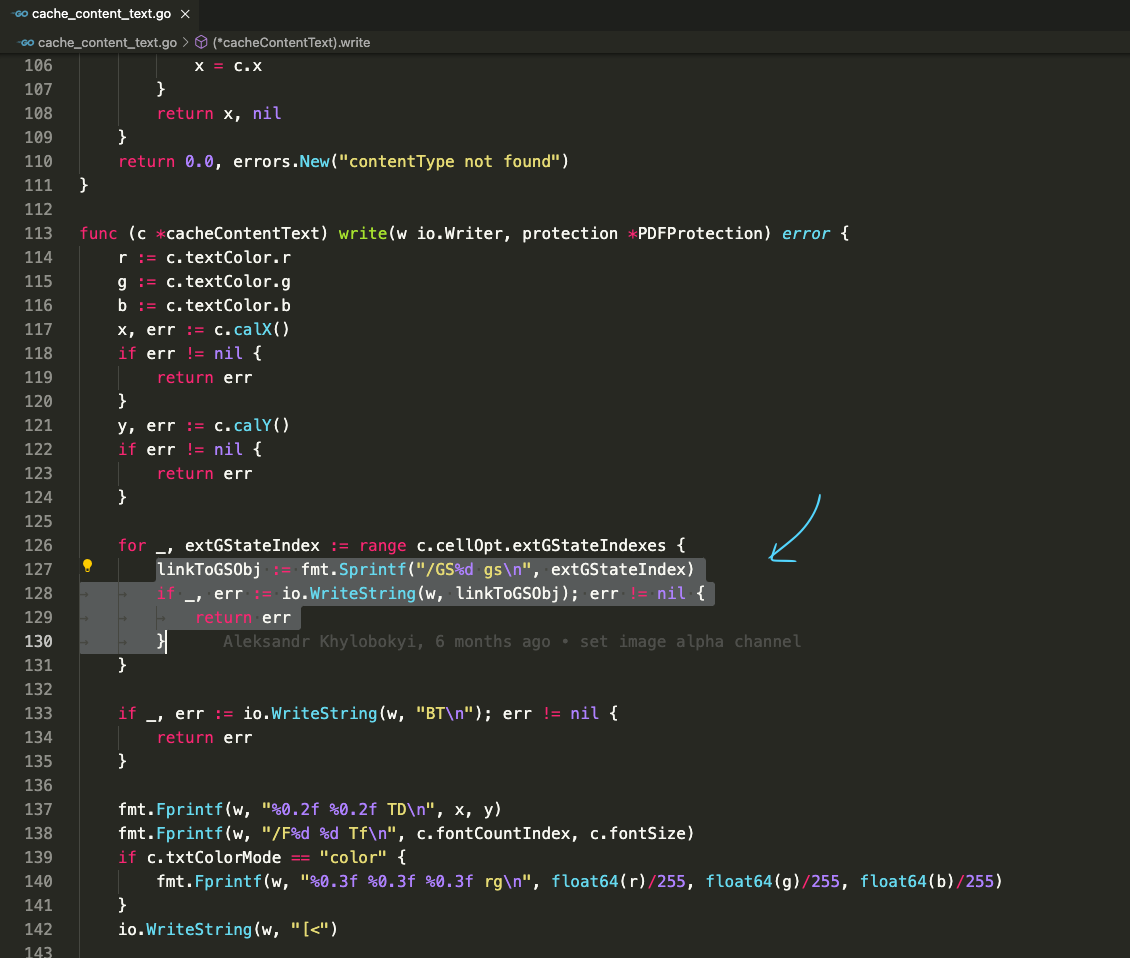
Task: Select the cache_content_text.go editor tab
Action: click(x=101, y=14)
